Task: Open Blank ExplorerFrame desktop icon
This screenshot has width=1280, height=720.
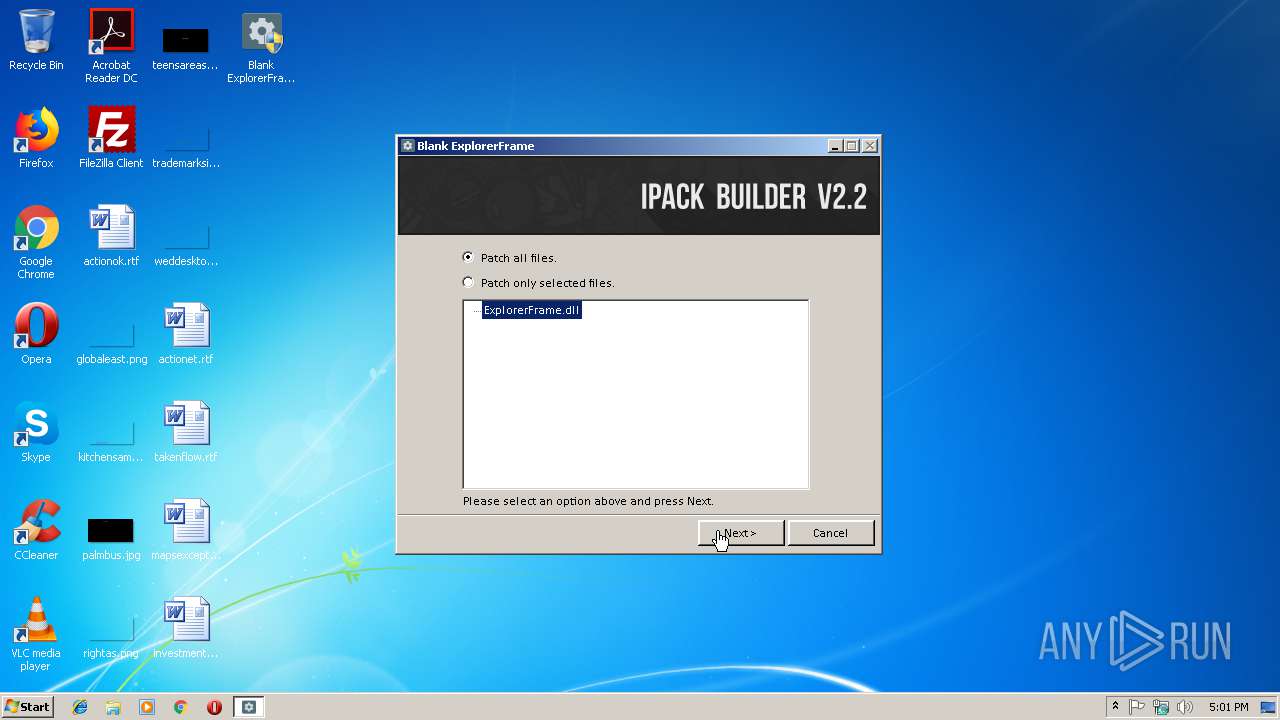Action: click(261, 47)
